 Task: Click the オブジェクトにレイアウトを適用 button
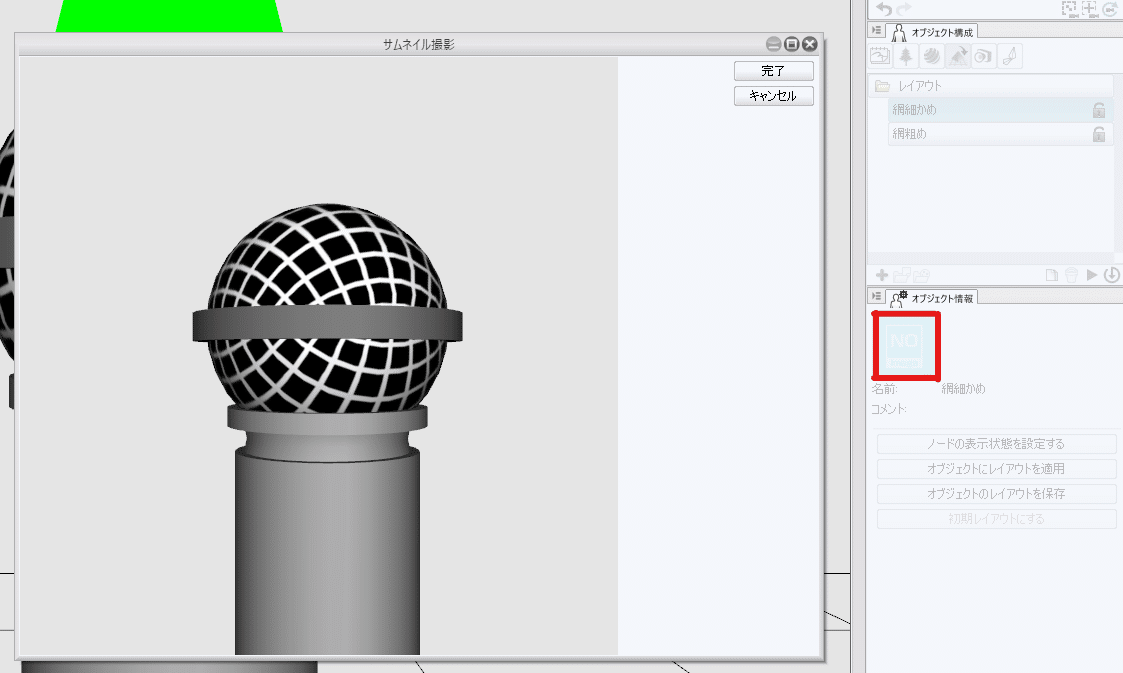[x=996, y=469]
